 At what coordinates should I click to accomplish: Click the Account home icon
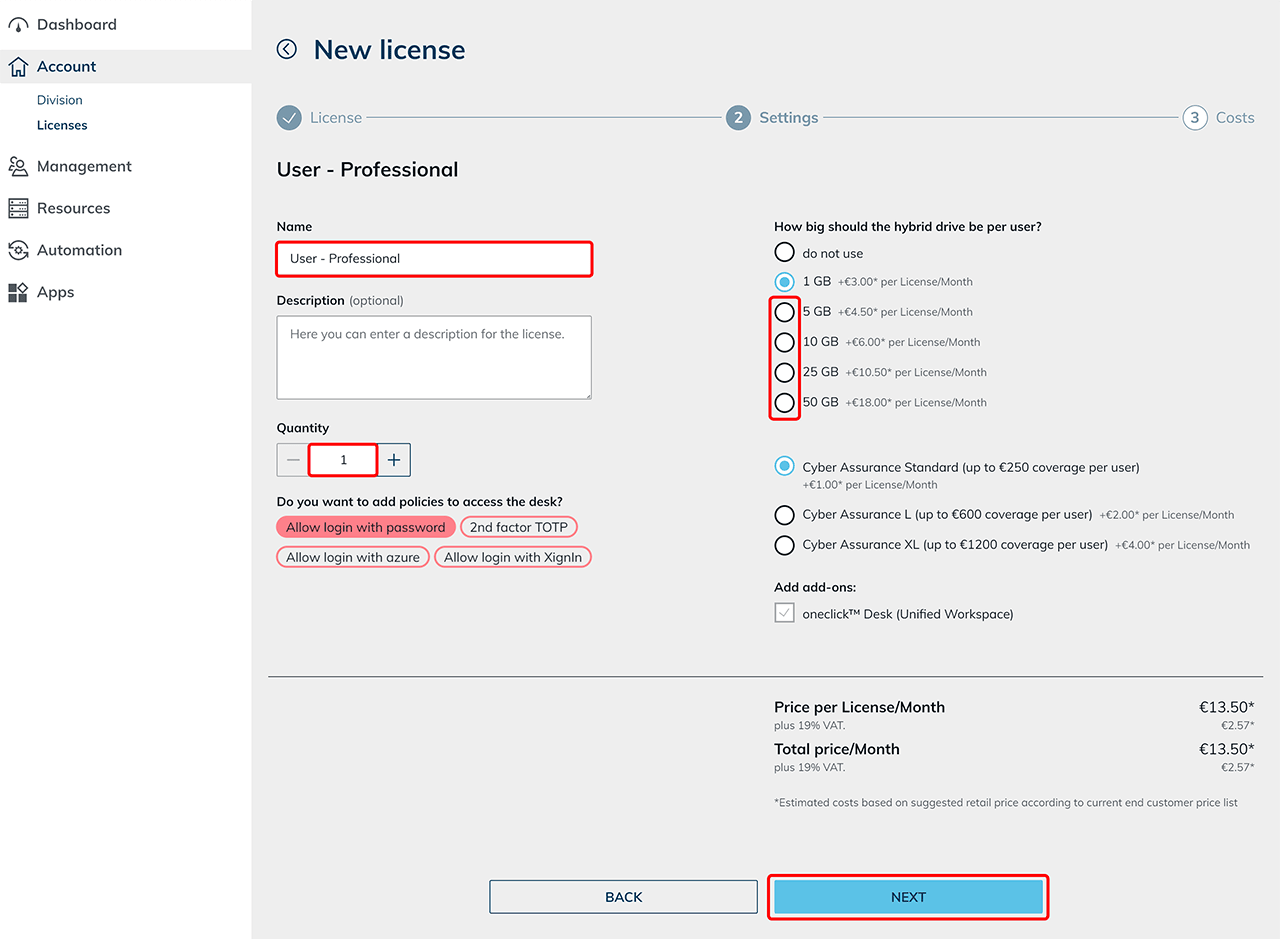coord(18,67)
